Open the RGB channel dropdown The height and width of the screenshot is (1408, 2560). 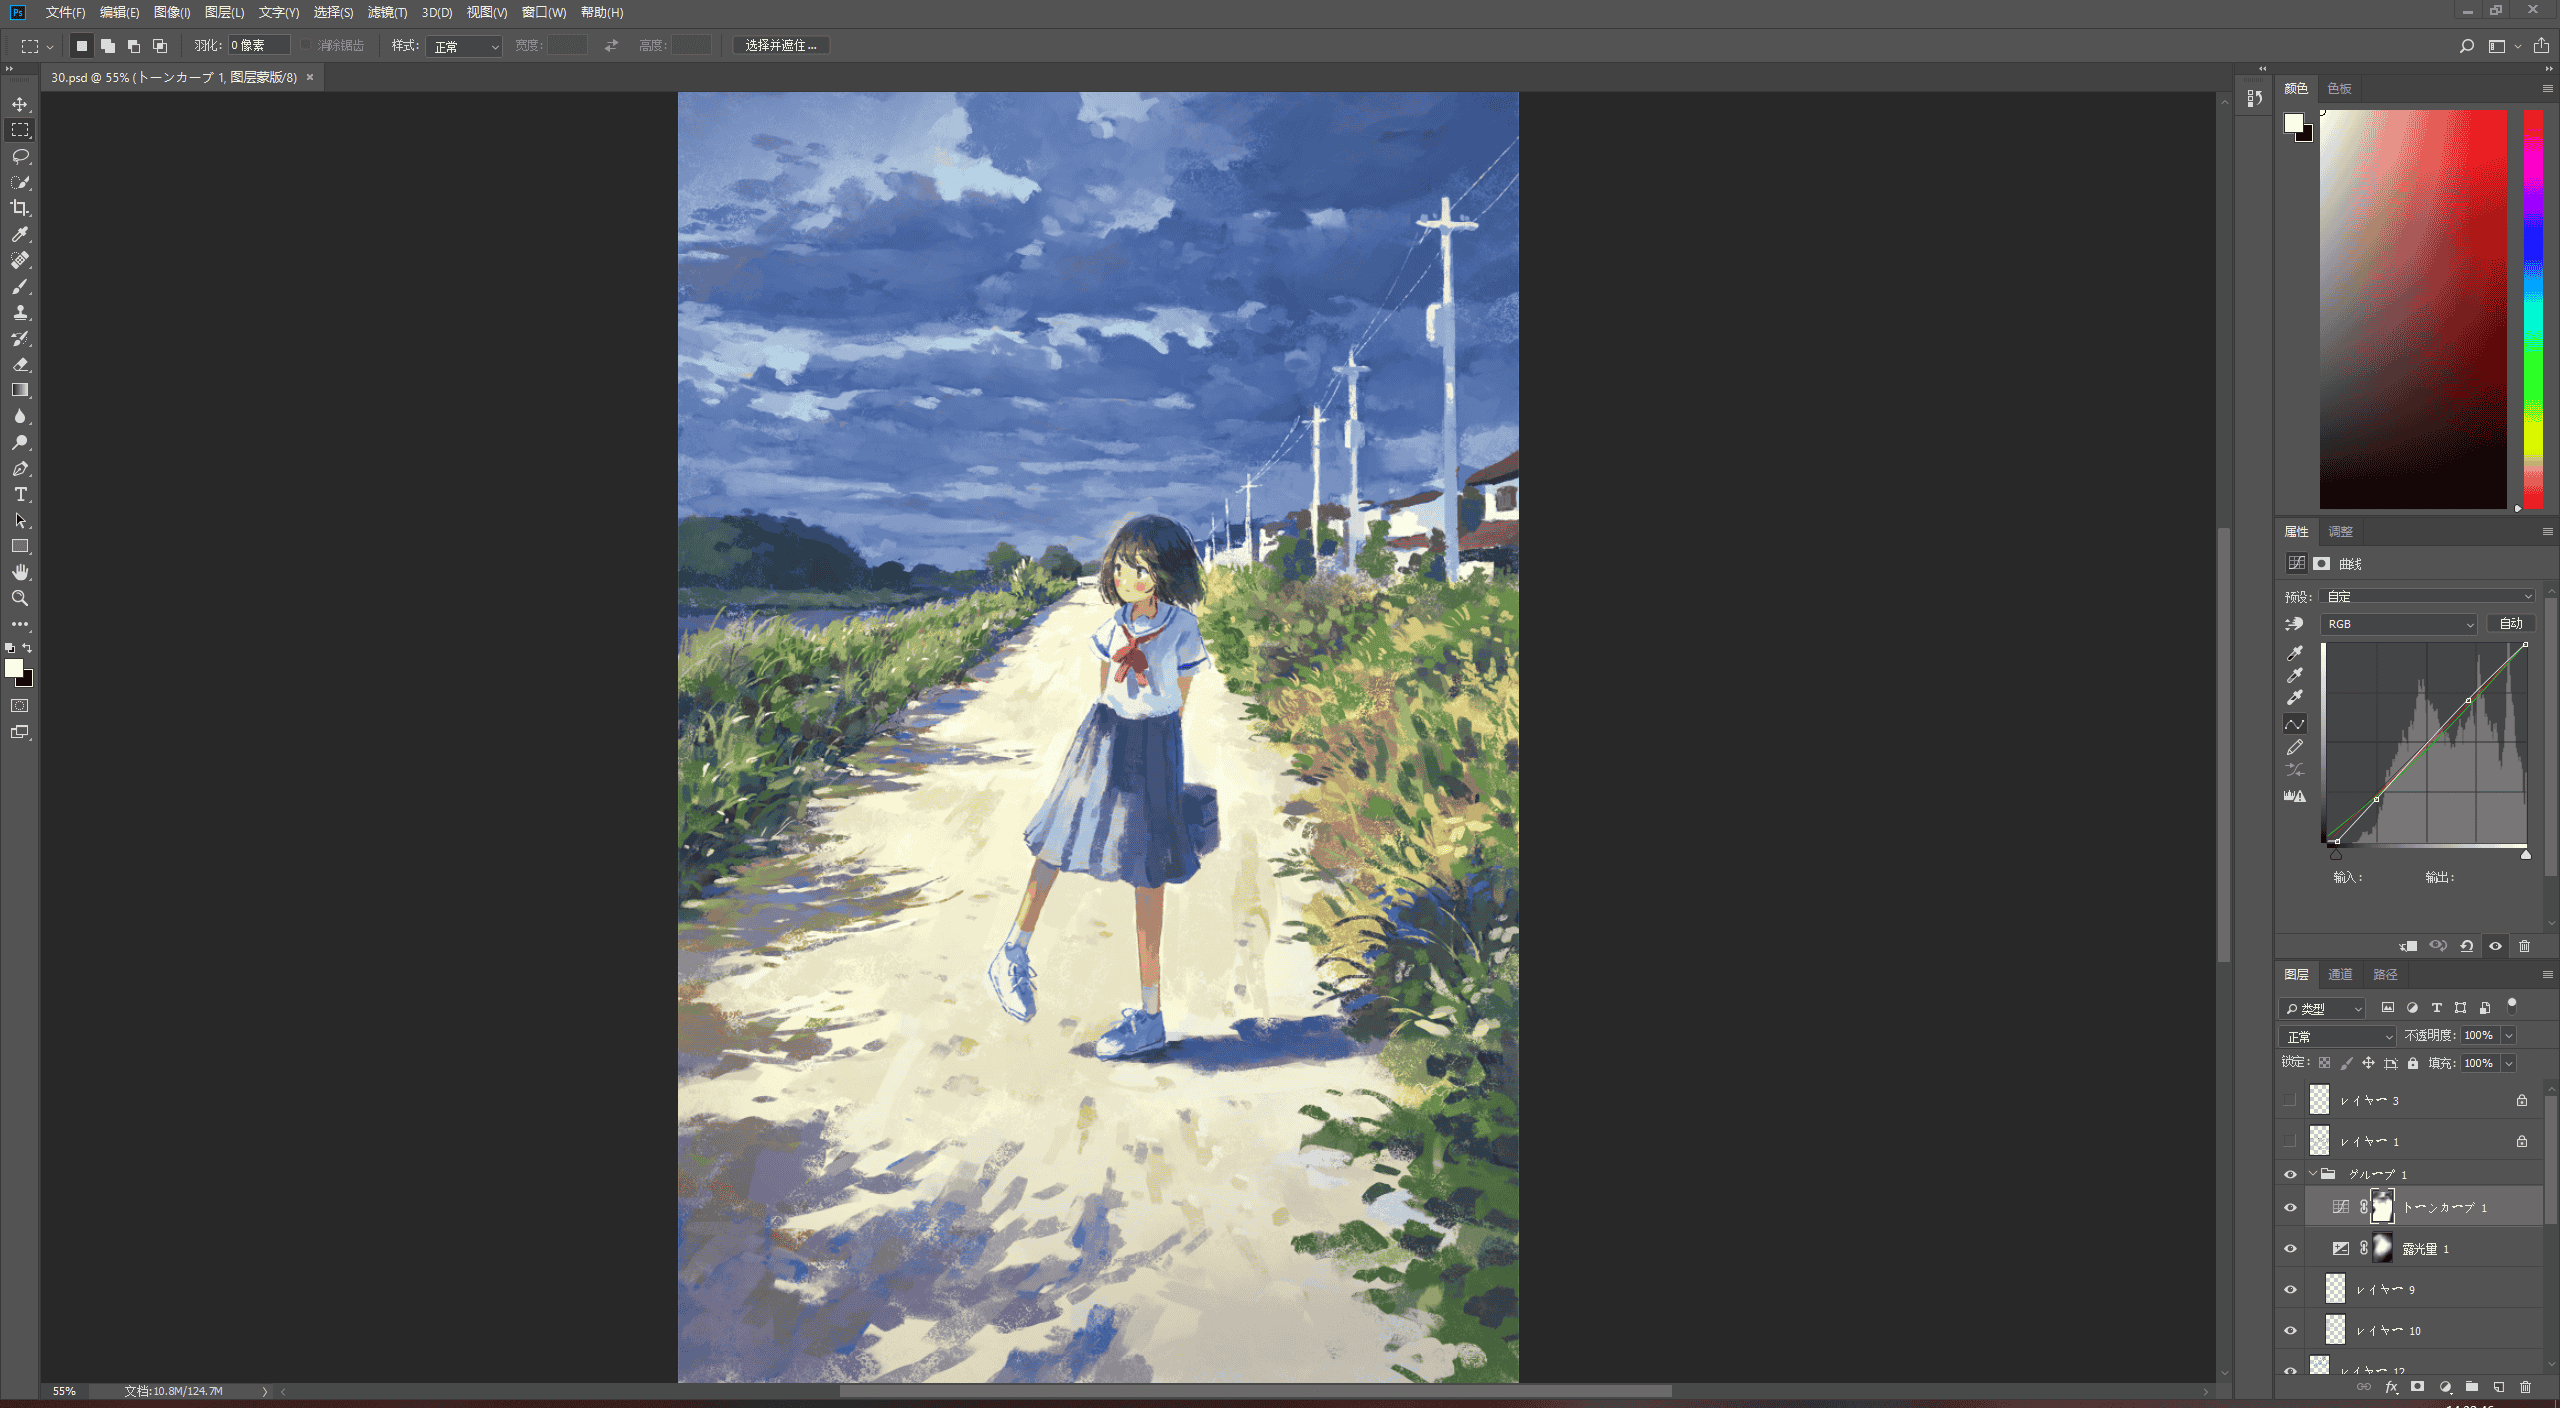2398,624
